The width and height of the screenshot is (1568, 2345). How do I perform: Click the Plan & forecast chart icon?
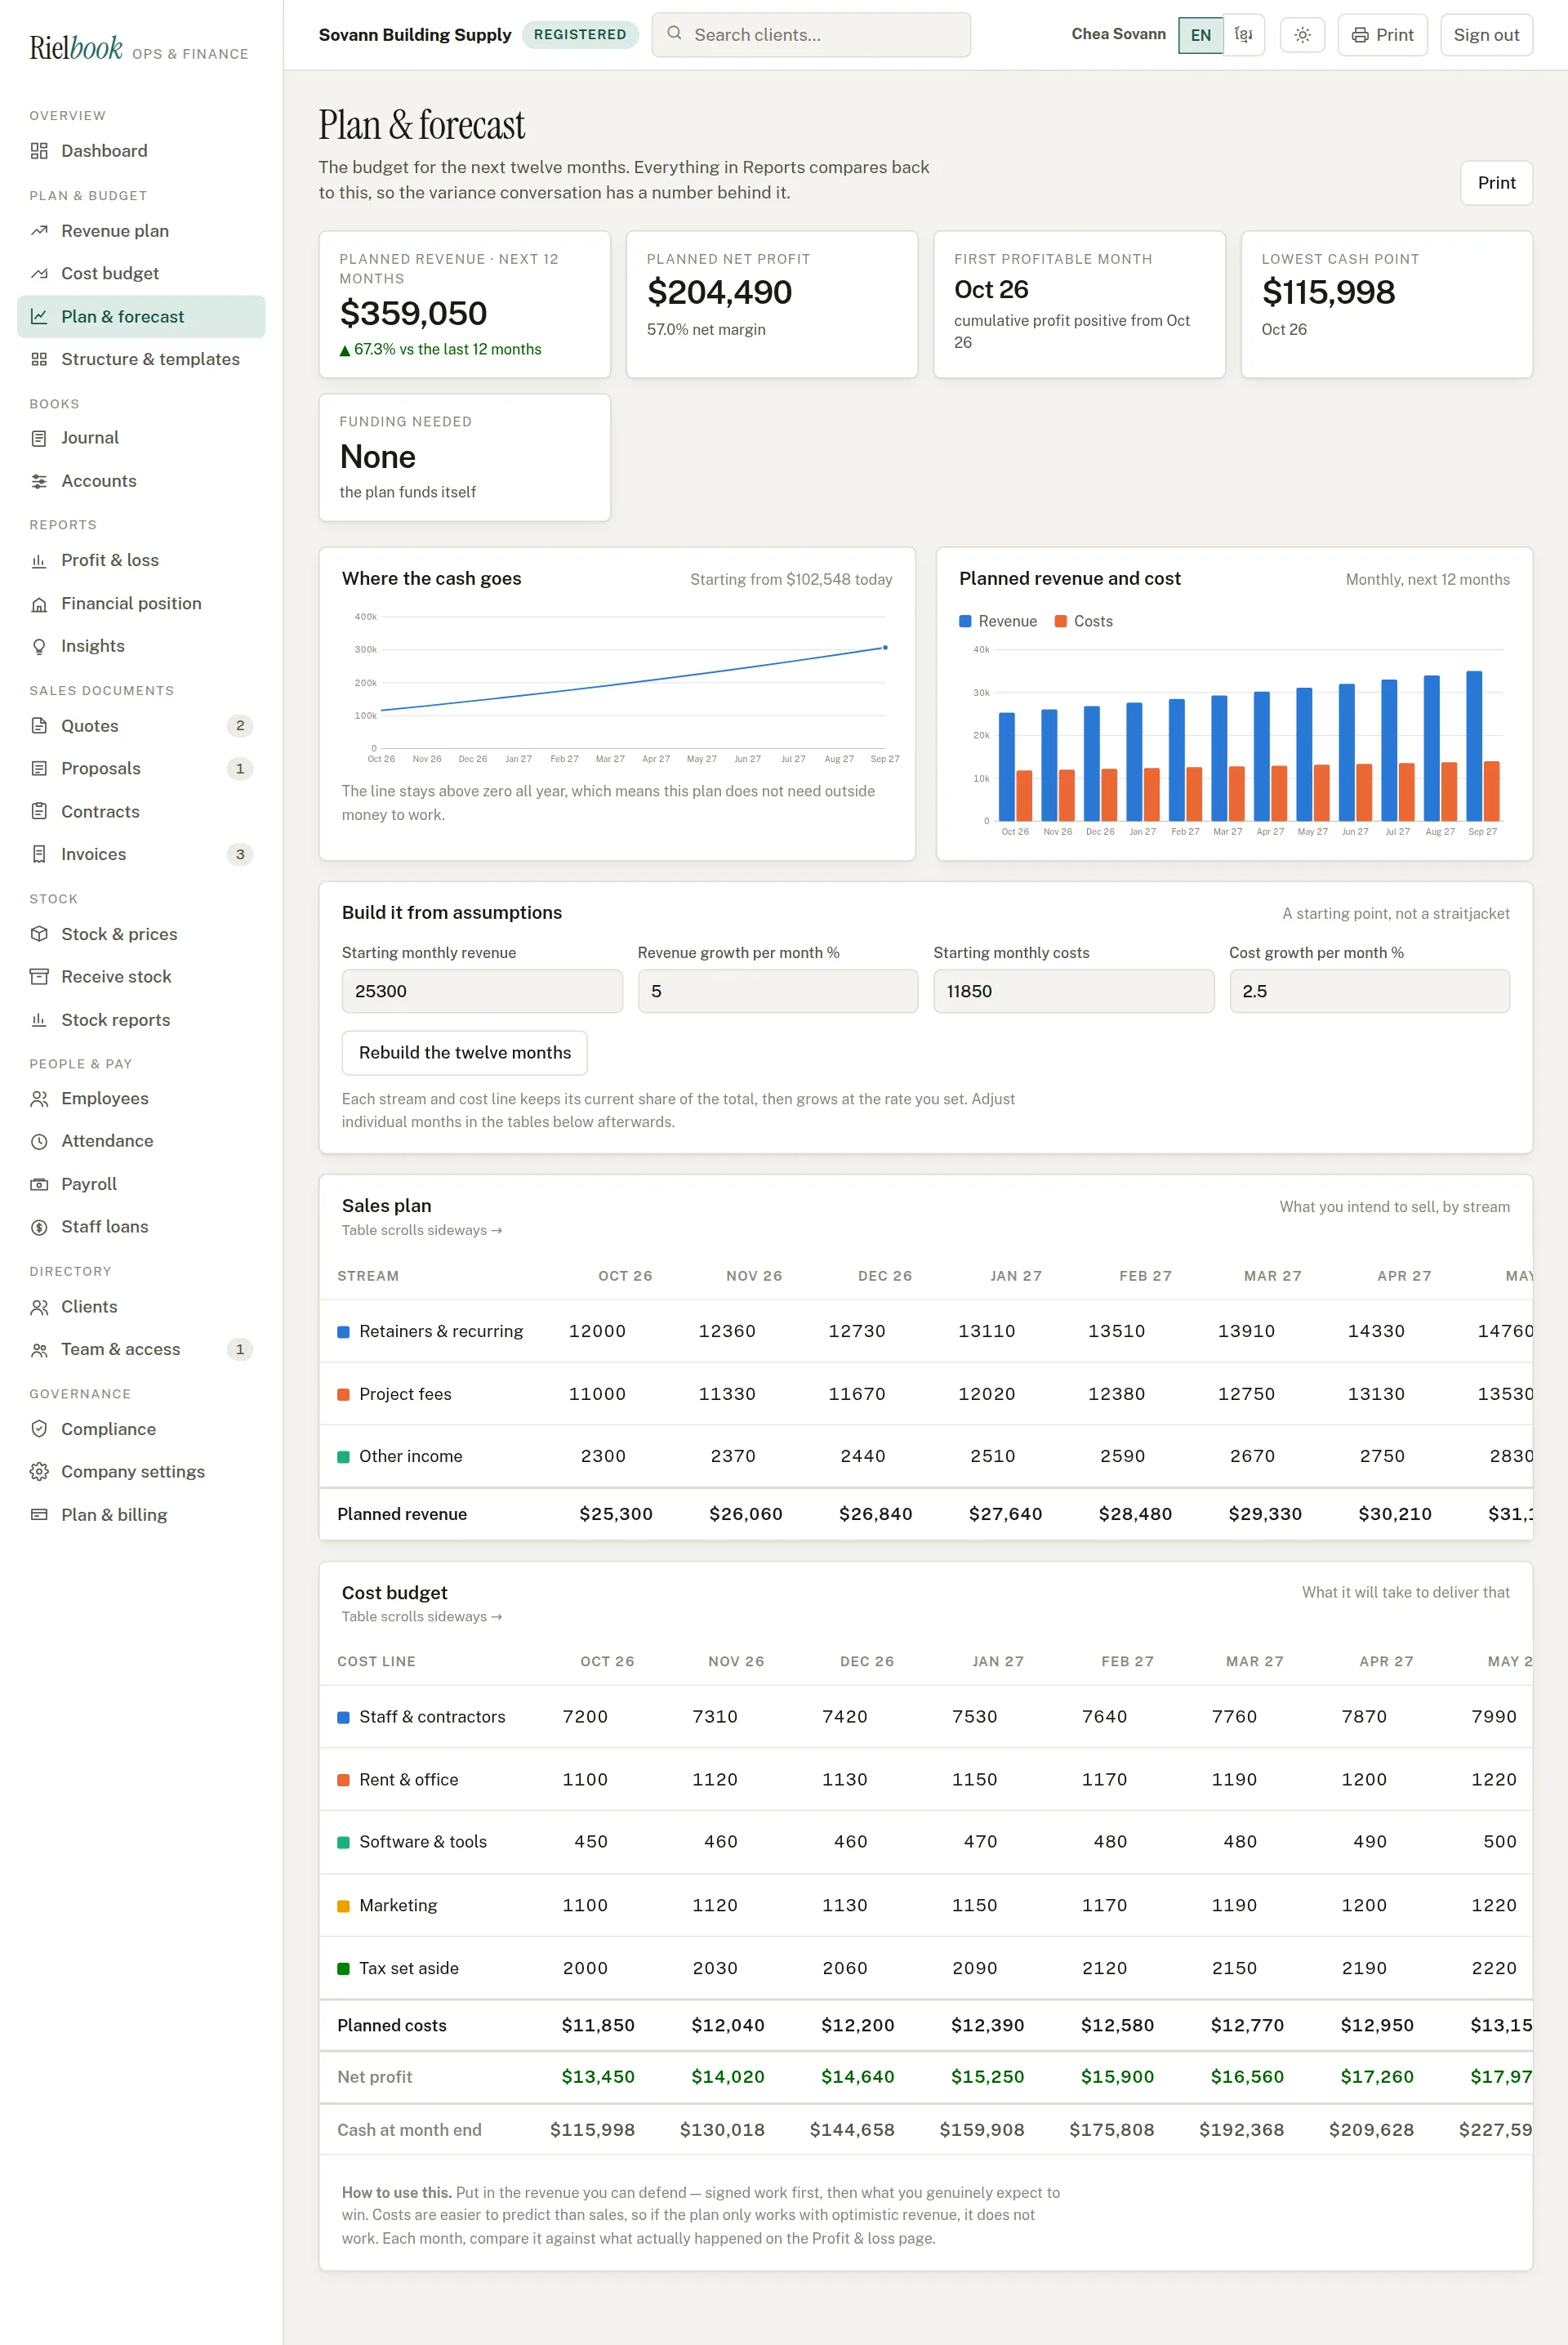(x=39, y=317)
